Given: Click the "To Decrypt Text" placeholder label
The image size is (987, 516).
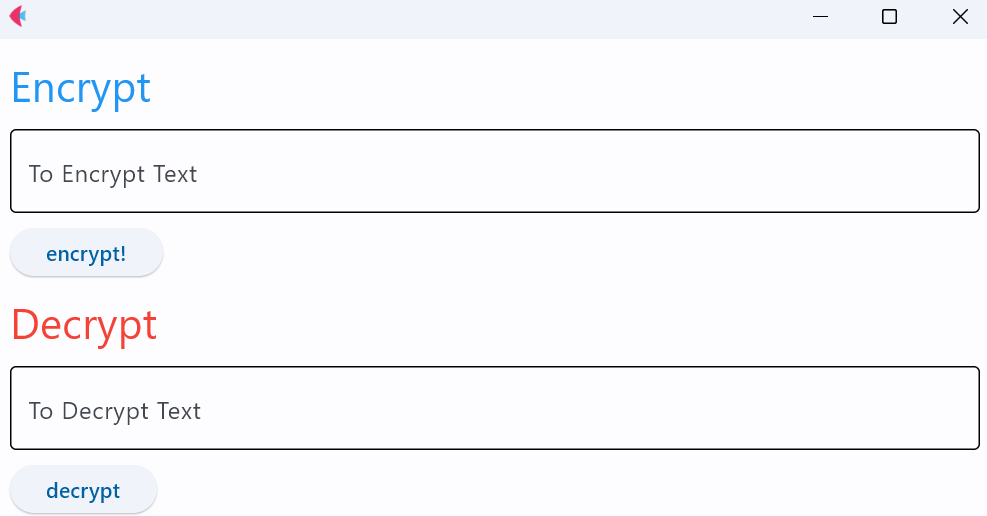Looking at the screenshot, I should pyautogui.click(x=115, y=411).
